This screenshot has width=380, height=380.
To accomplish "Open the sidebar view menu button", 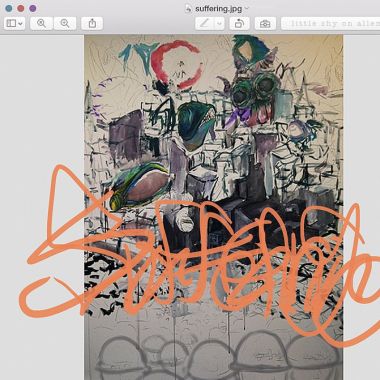I will click(x=14, y=23).
